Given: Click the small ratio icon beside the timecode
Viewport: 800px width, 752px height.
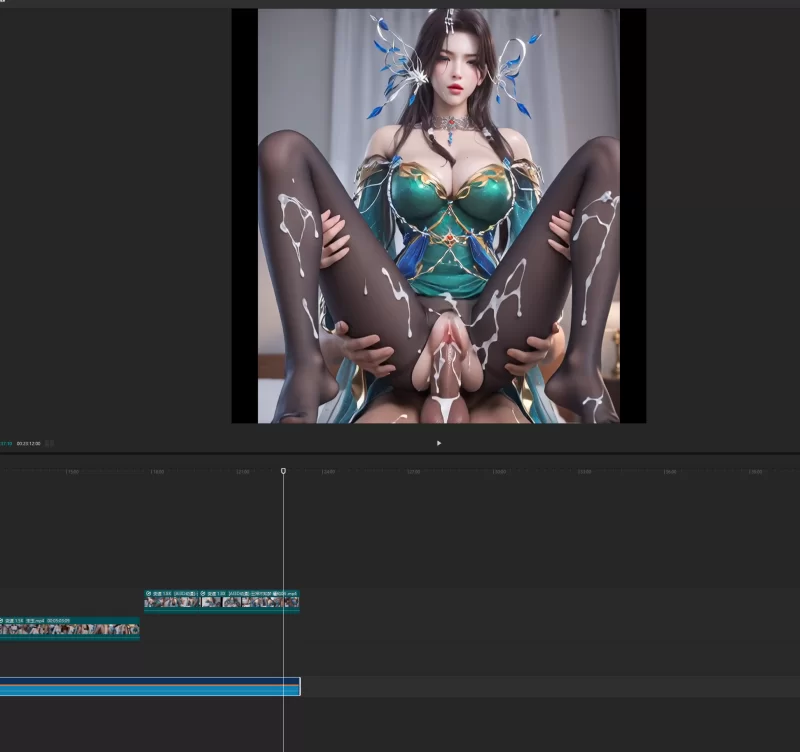Looking at the screenshot, I should pos(50,443).
